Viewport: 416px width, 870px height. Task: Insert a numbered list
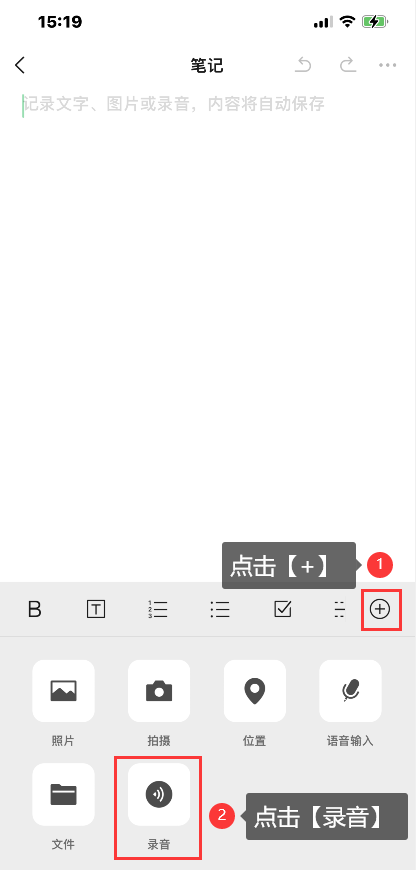(x=158, y=609)
